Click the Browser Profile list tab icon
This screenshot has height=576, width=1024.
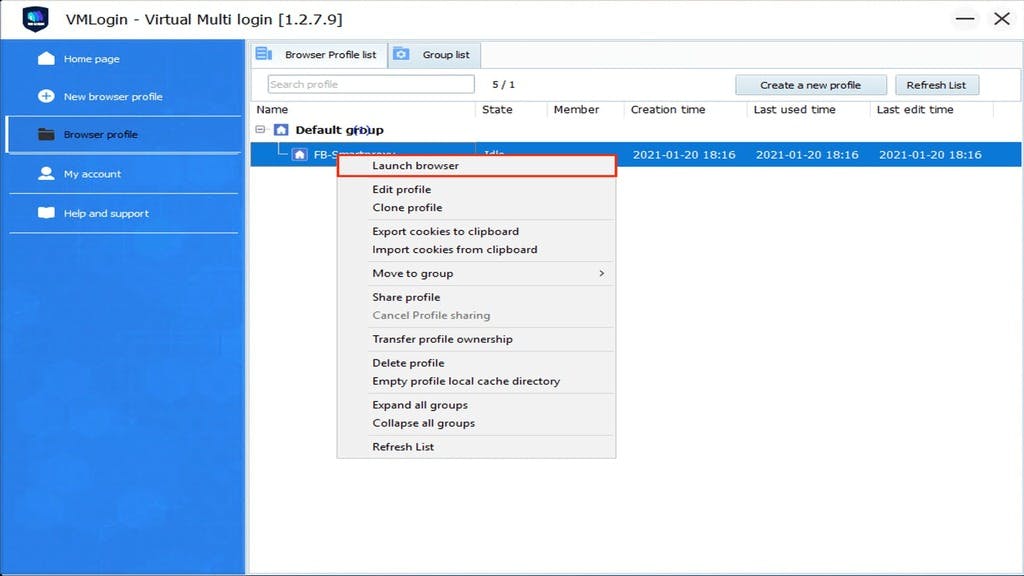tap(264, 54)
